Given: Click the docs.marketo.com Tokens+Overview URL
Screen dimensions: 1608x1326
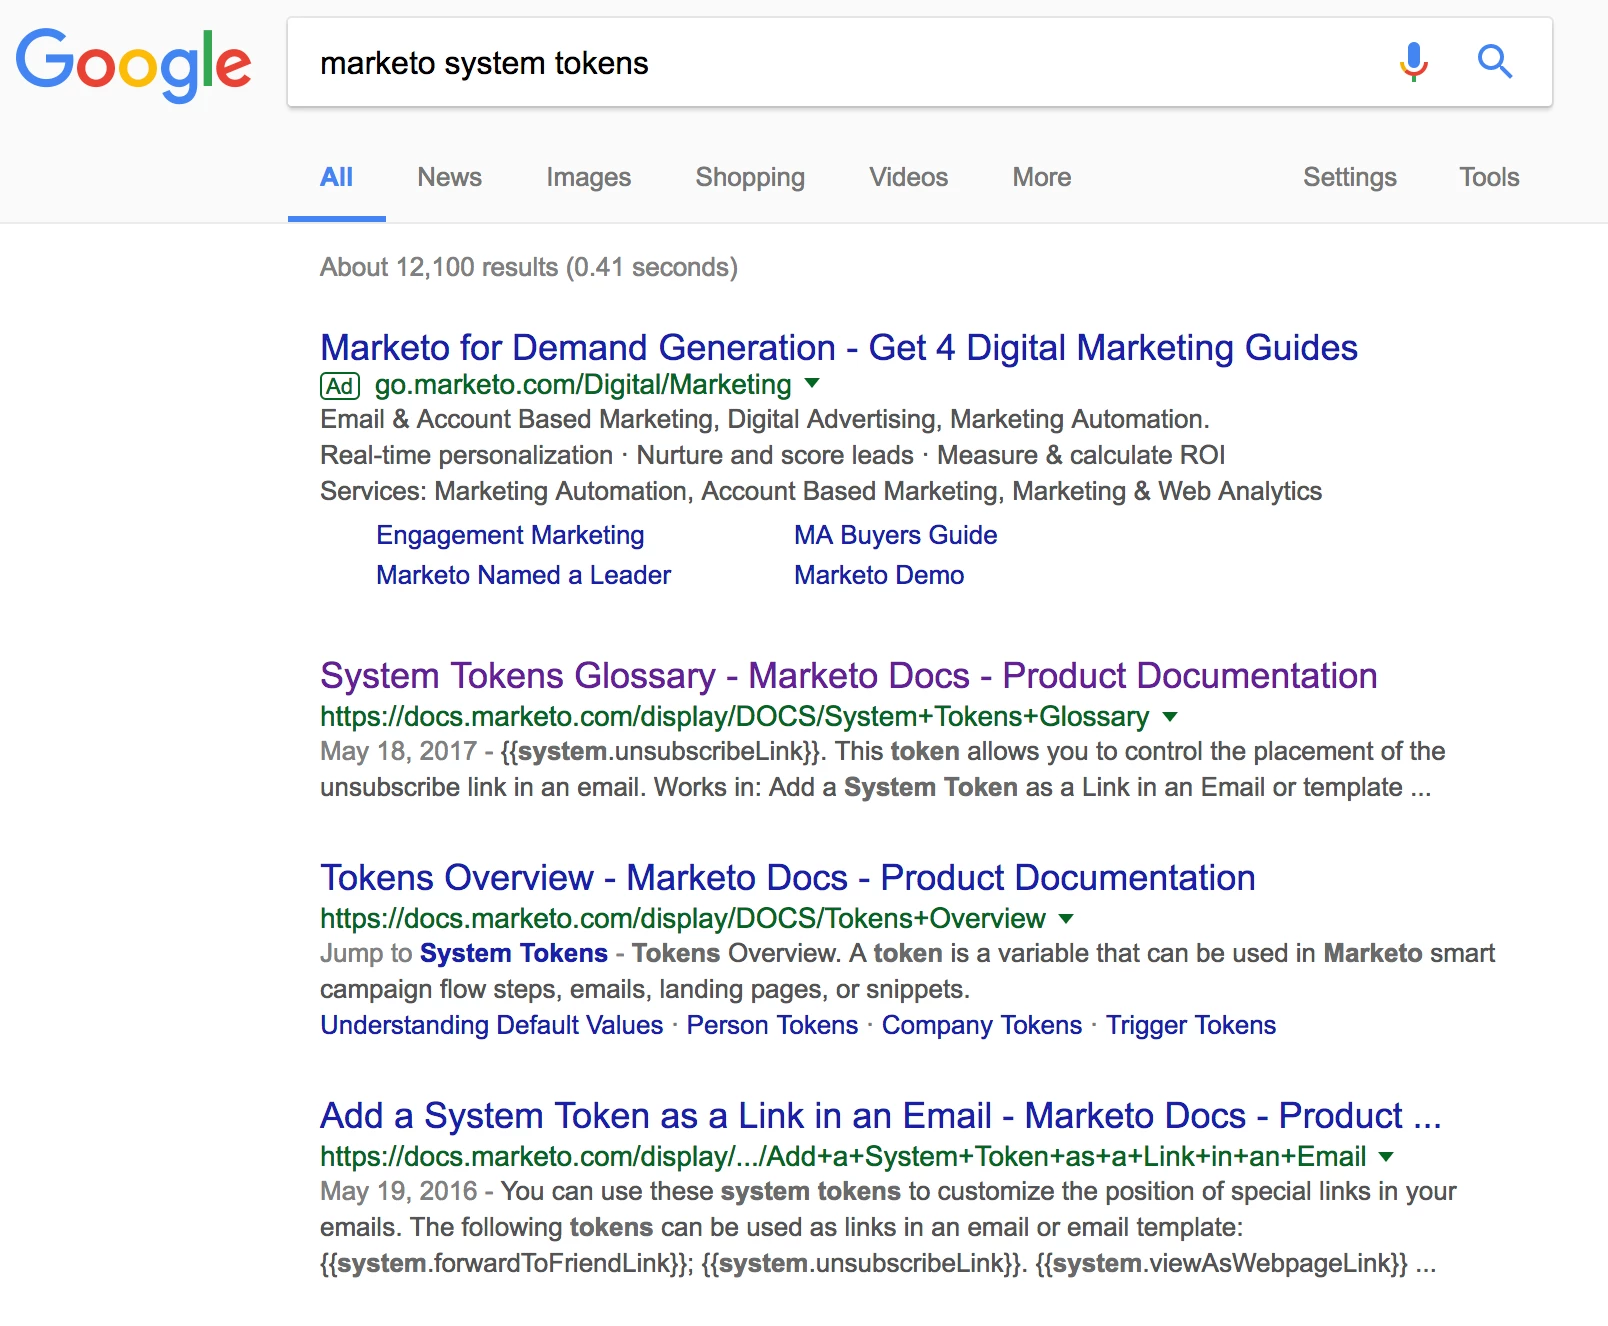Looking at the screenshot, I should point(682,919).
